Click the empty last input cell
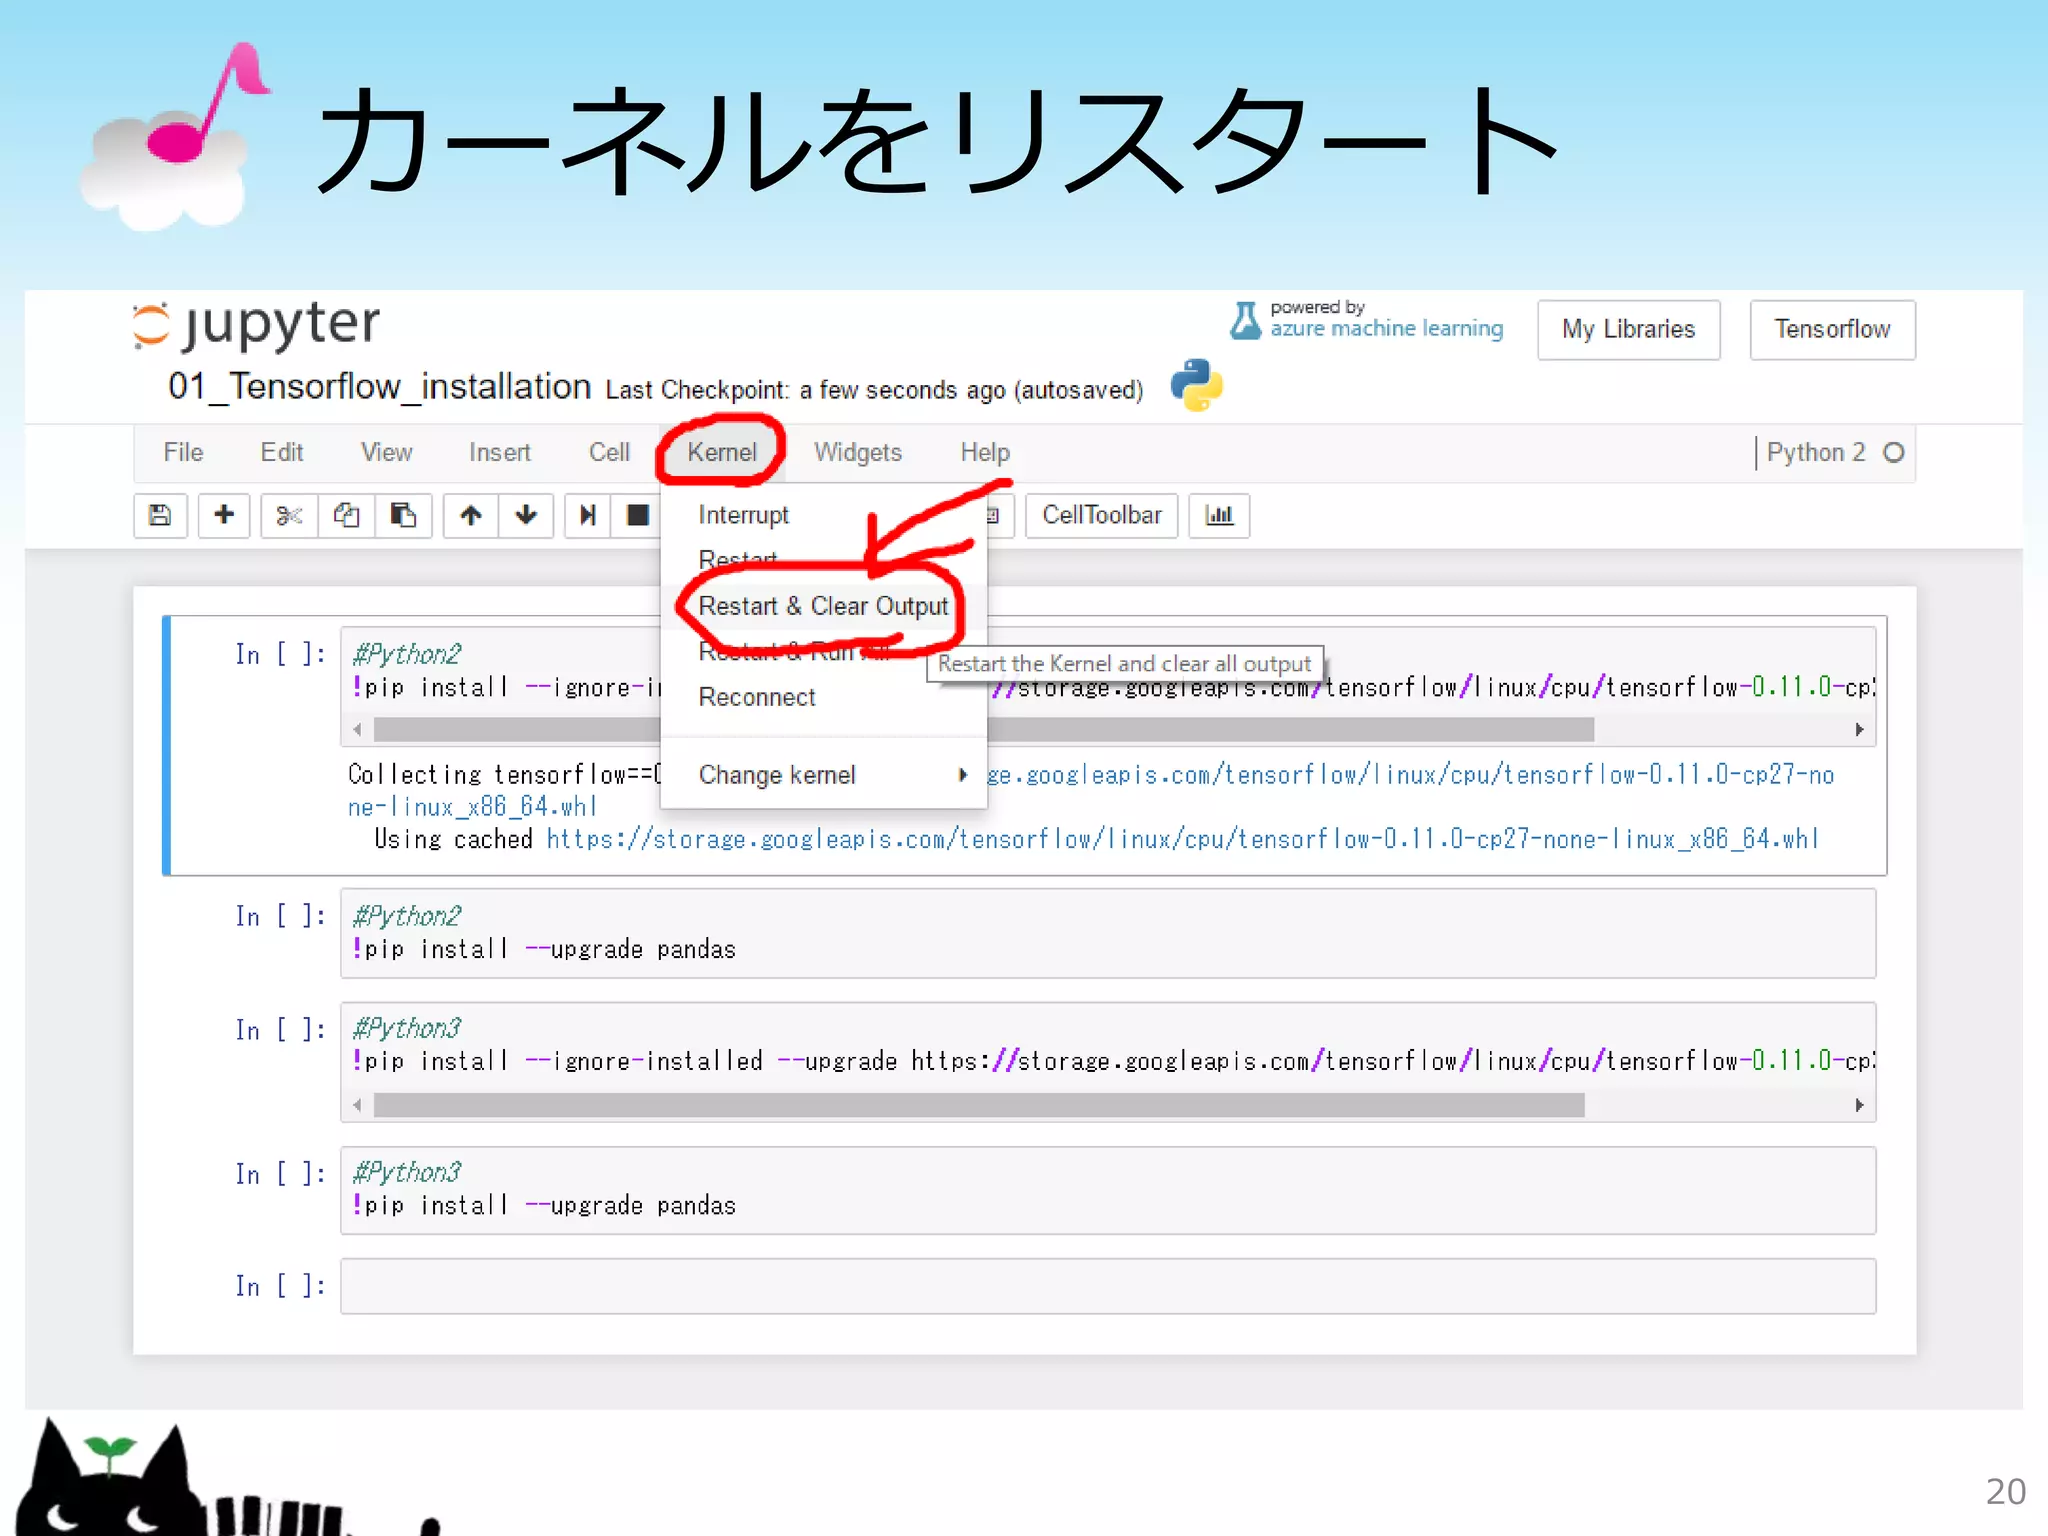The width and height of the screenshot is (2048, 1536). (1107, 1286)
